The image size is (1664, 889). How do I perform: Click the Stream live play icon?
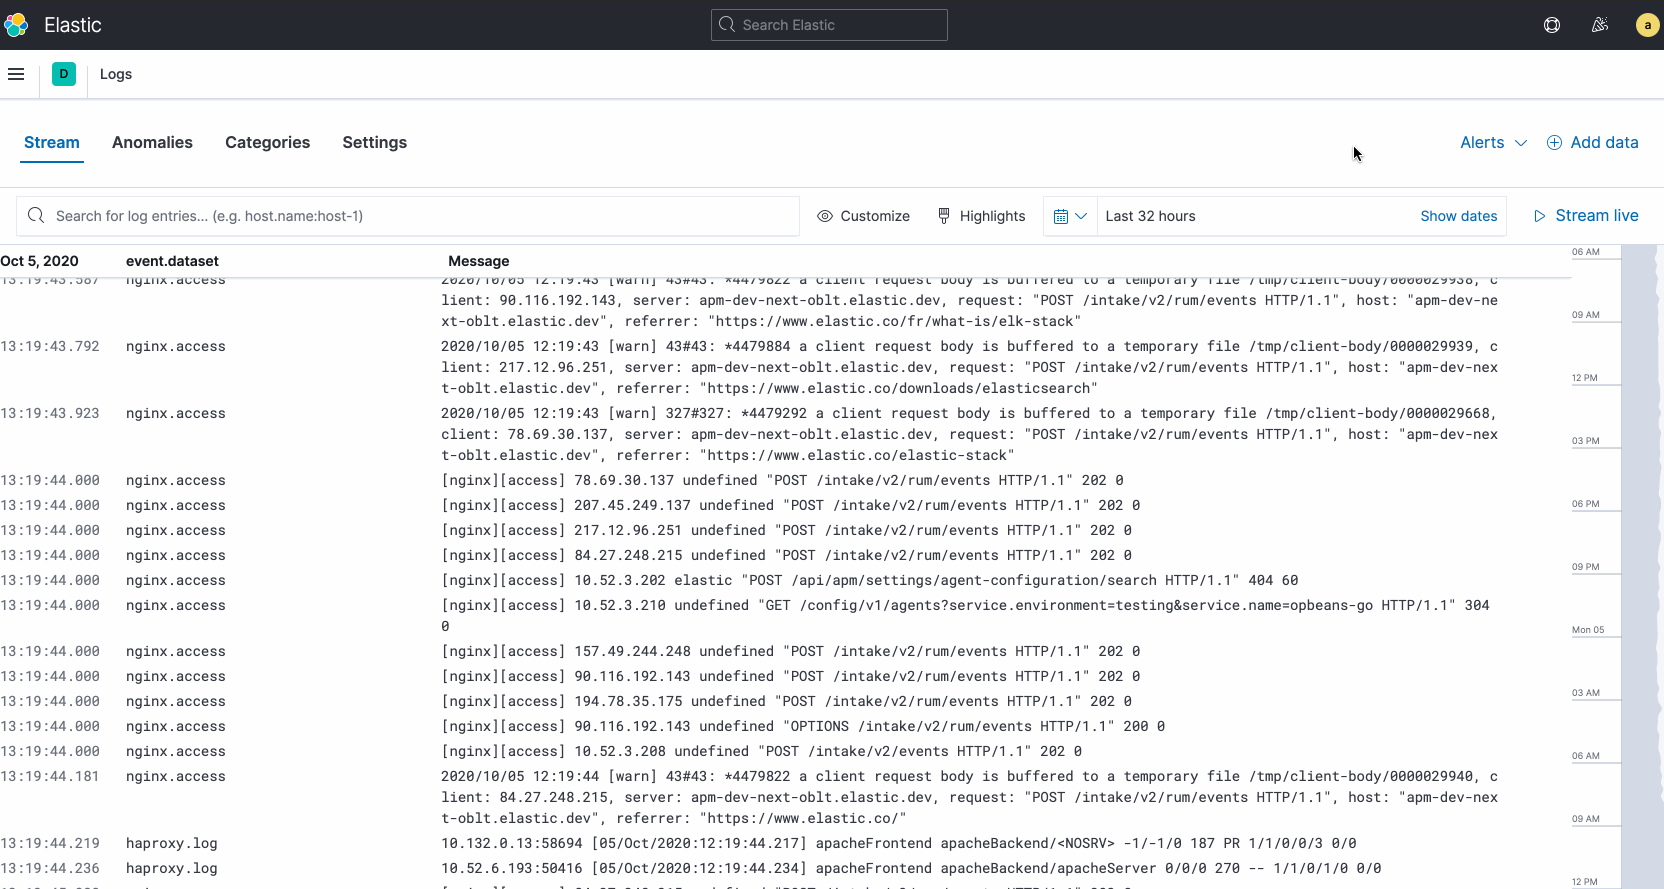[1540, 216]
